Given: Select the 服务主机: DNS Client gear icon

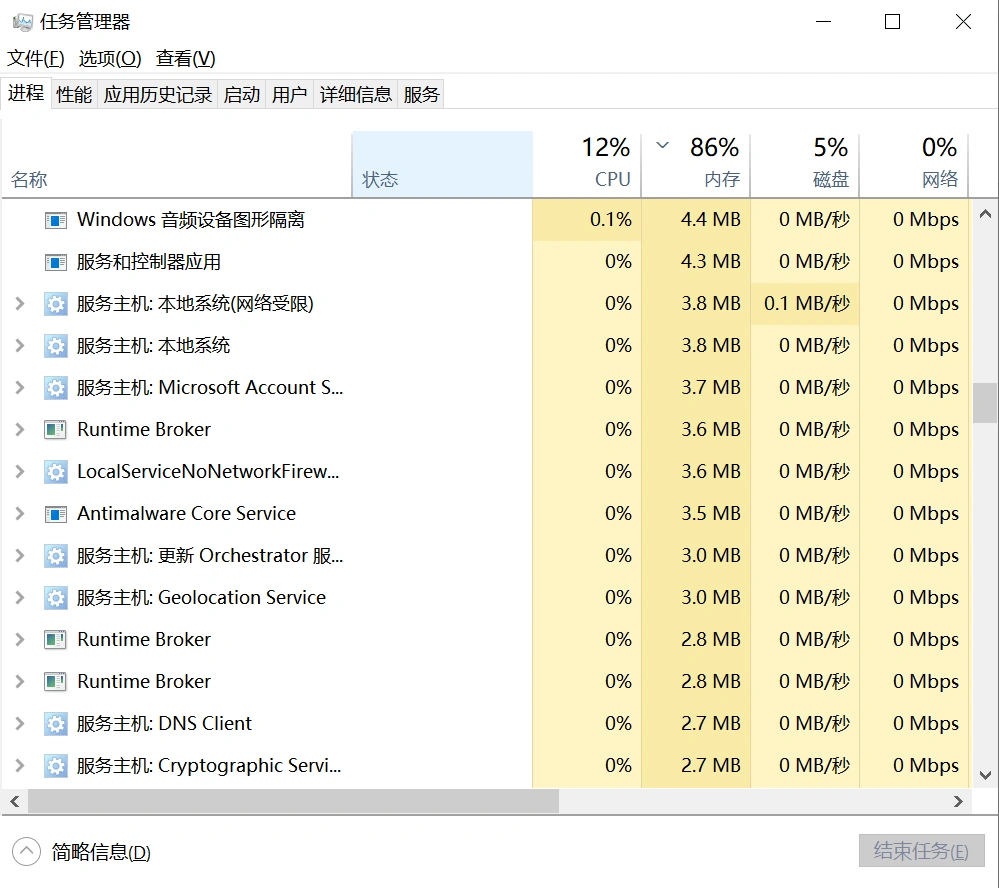Looking at the screenshot, I should [56, 723].
